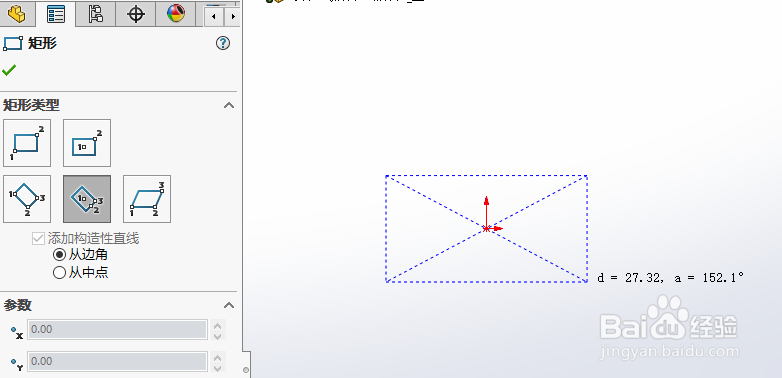Screen dimensions: 782x378
Task: Open the FeatureManager design tree tab
Action: (16, 13)
